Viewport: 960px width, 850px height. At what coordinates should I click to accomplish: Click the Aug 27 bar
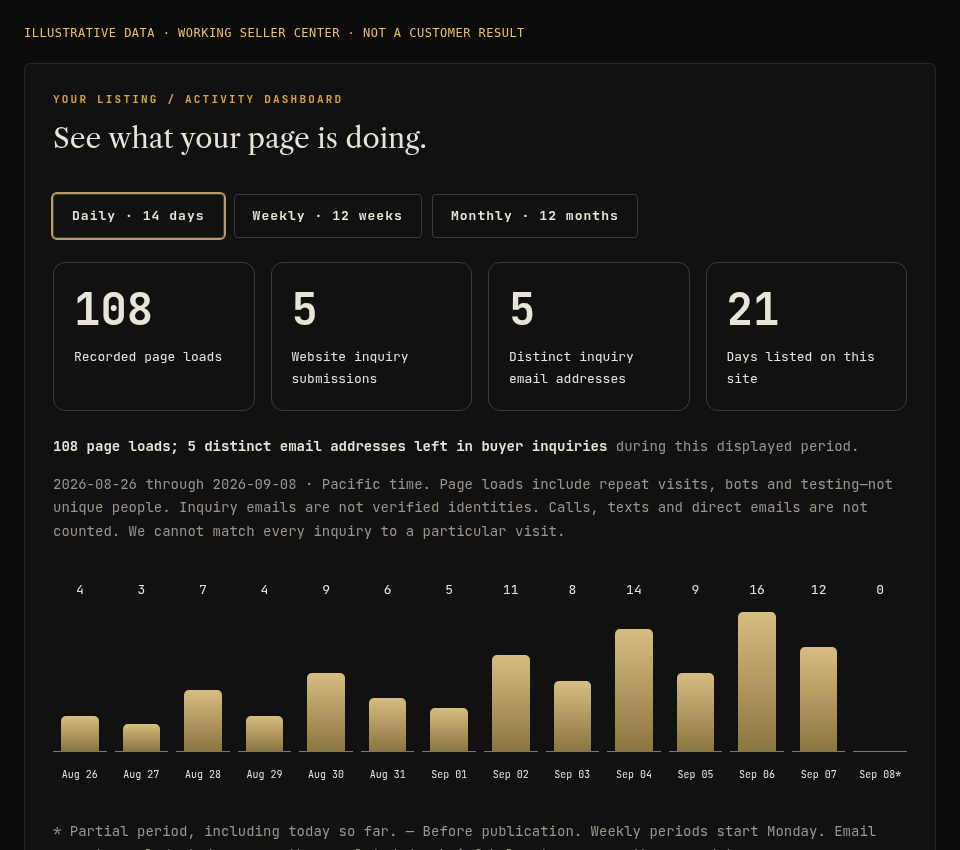point(141,737)
